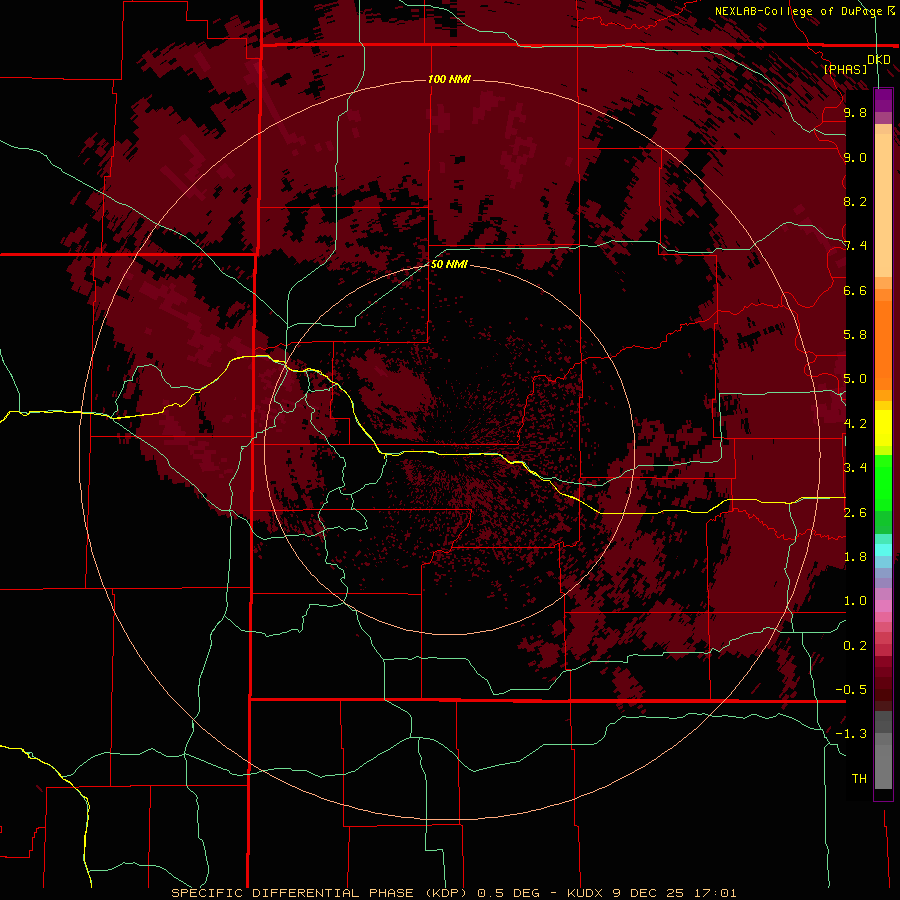The height and width of the screenshot is (900, 900).
Task: Click the 3.4 value on the color scale
Action: pos(855,468)
